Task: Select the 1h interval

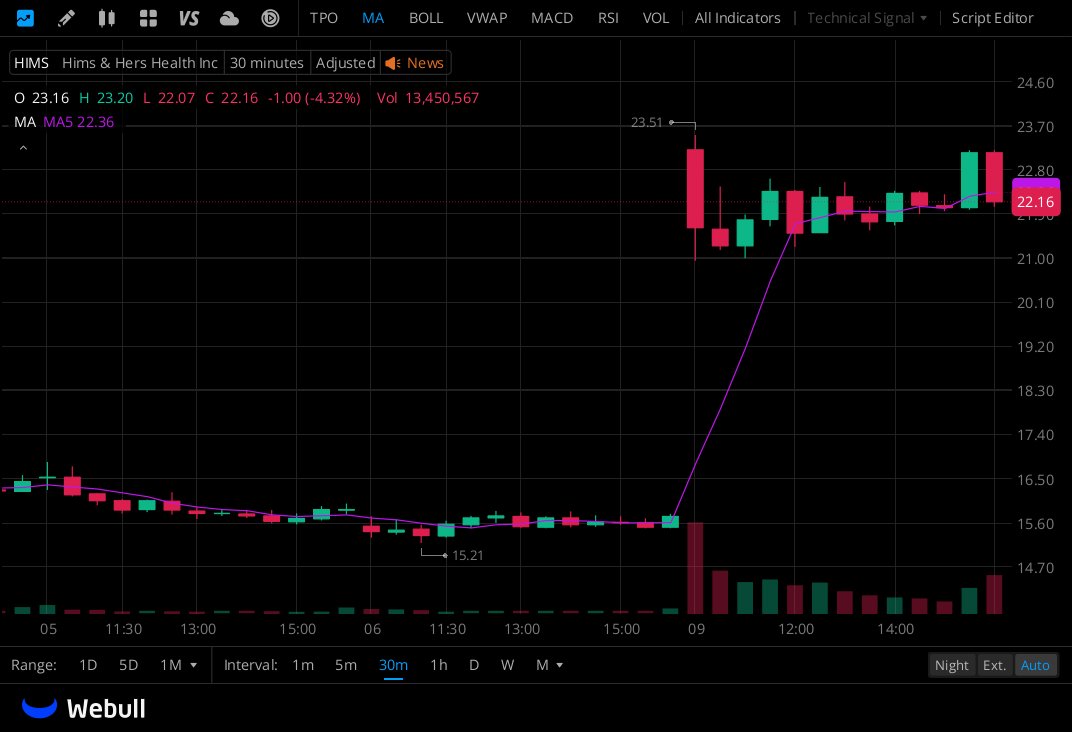Action: click(x=439, y=665)
